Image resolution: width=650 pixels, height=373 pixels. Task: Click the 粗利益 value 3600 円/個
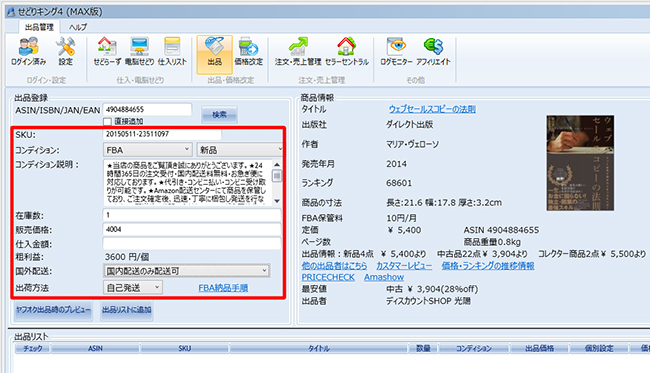[x=127, y=257]
